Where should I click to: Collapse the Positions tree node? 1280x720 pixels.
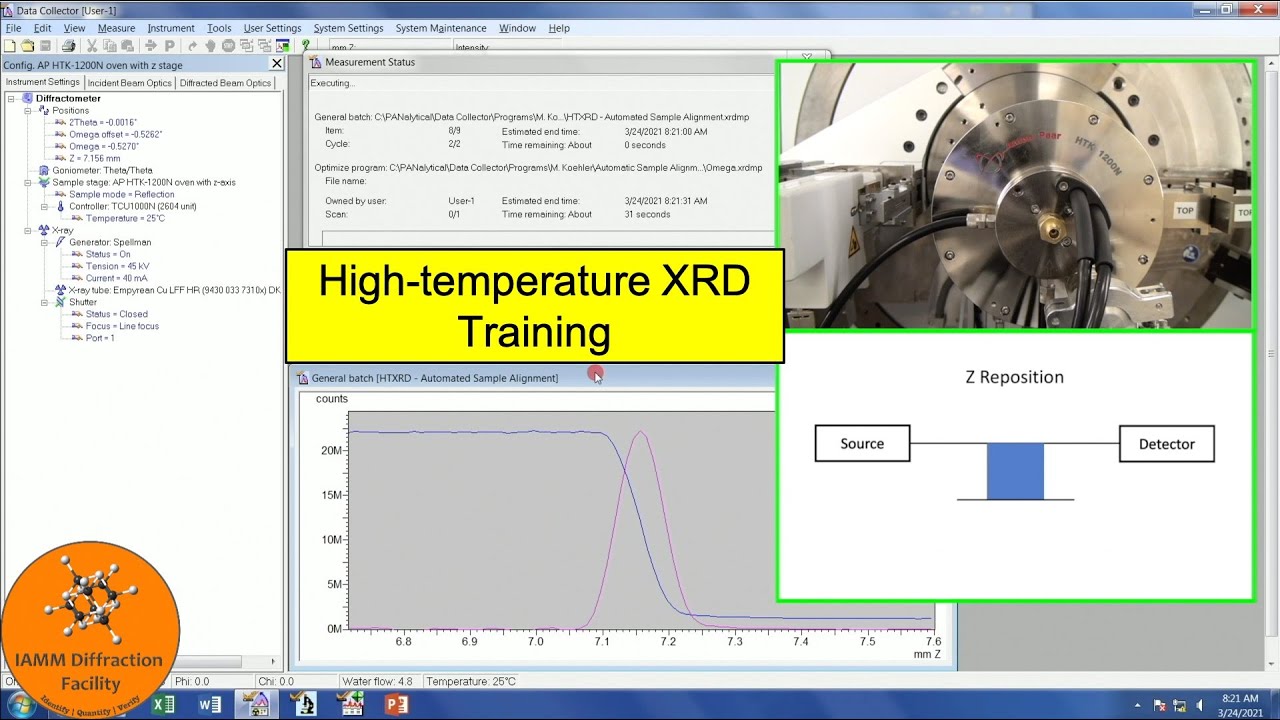click(28, 110)
